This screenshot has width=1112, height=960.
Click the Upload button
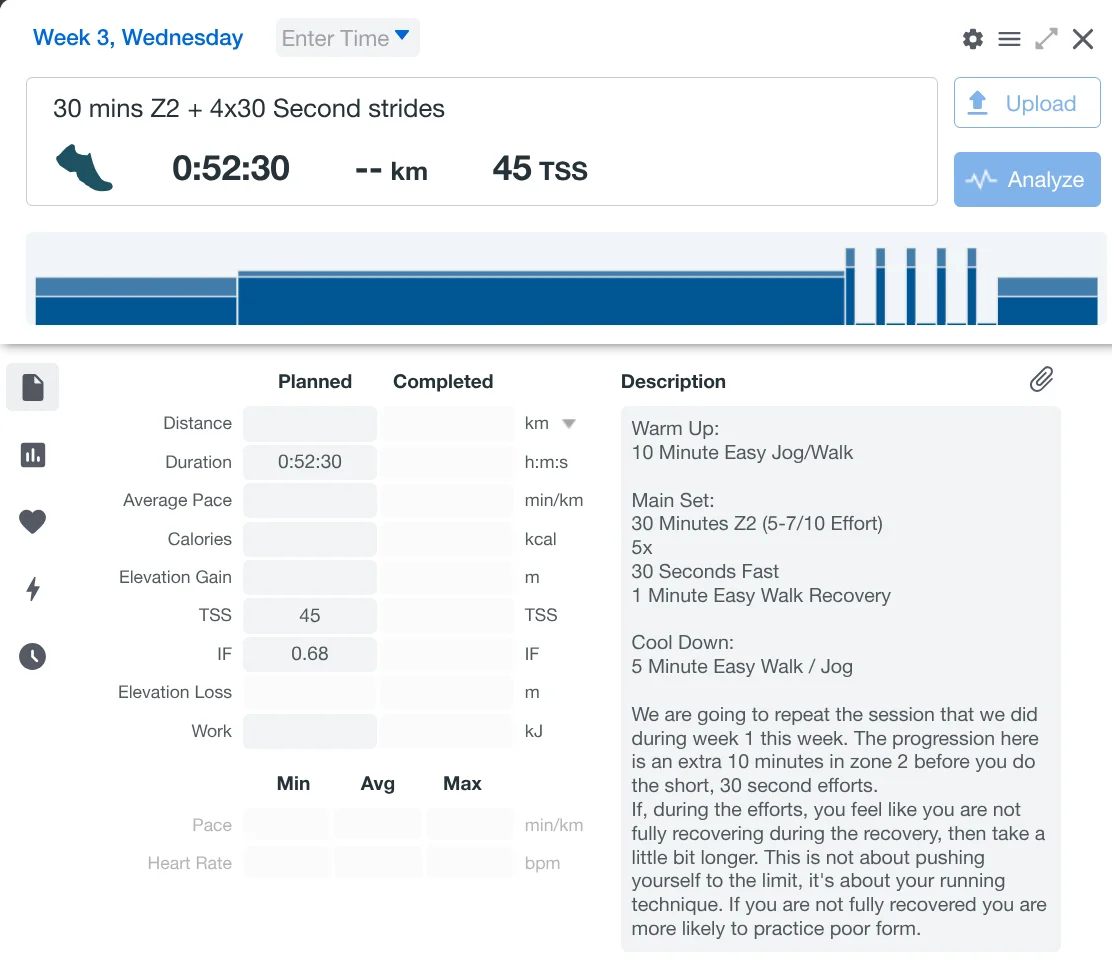tap(1027, 103)
